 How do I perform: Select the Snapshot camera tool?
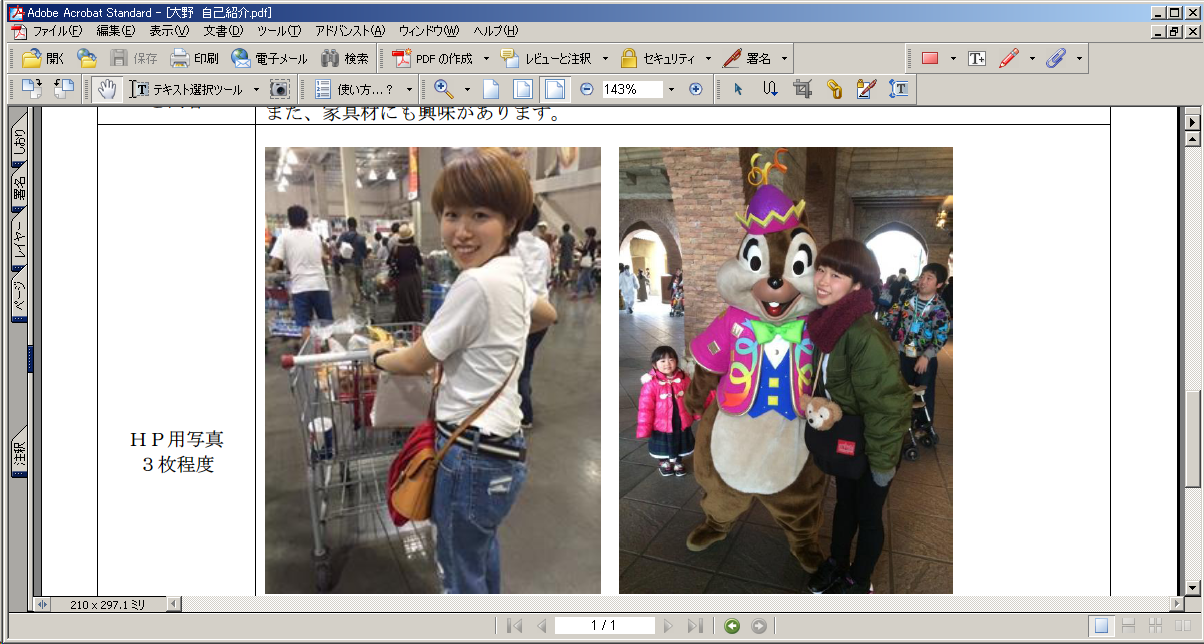pos(280,89)
